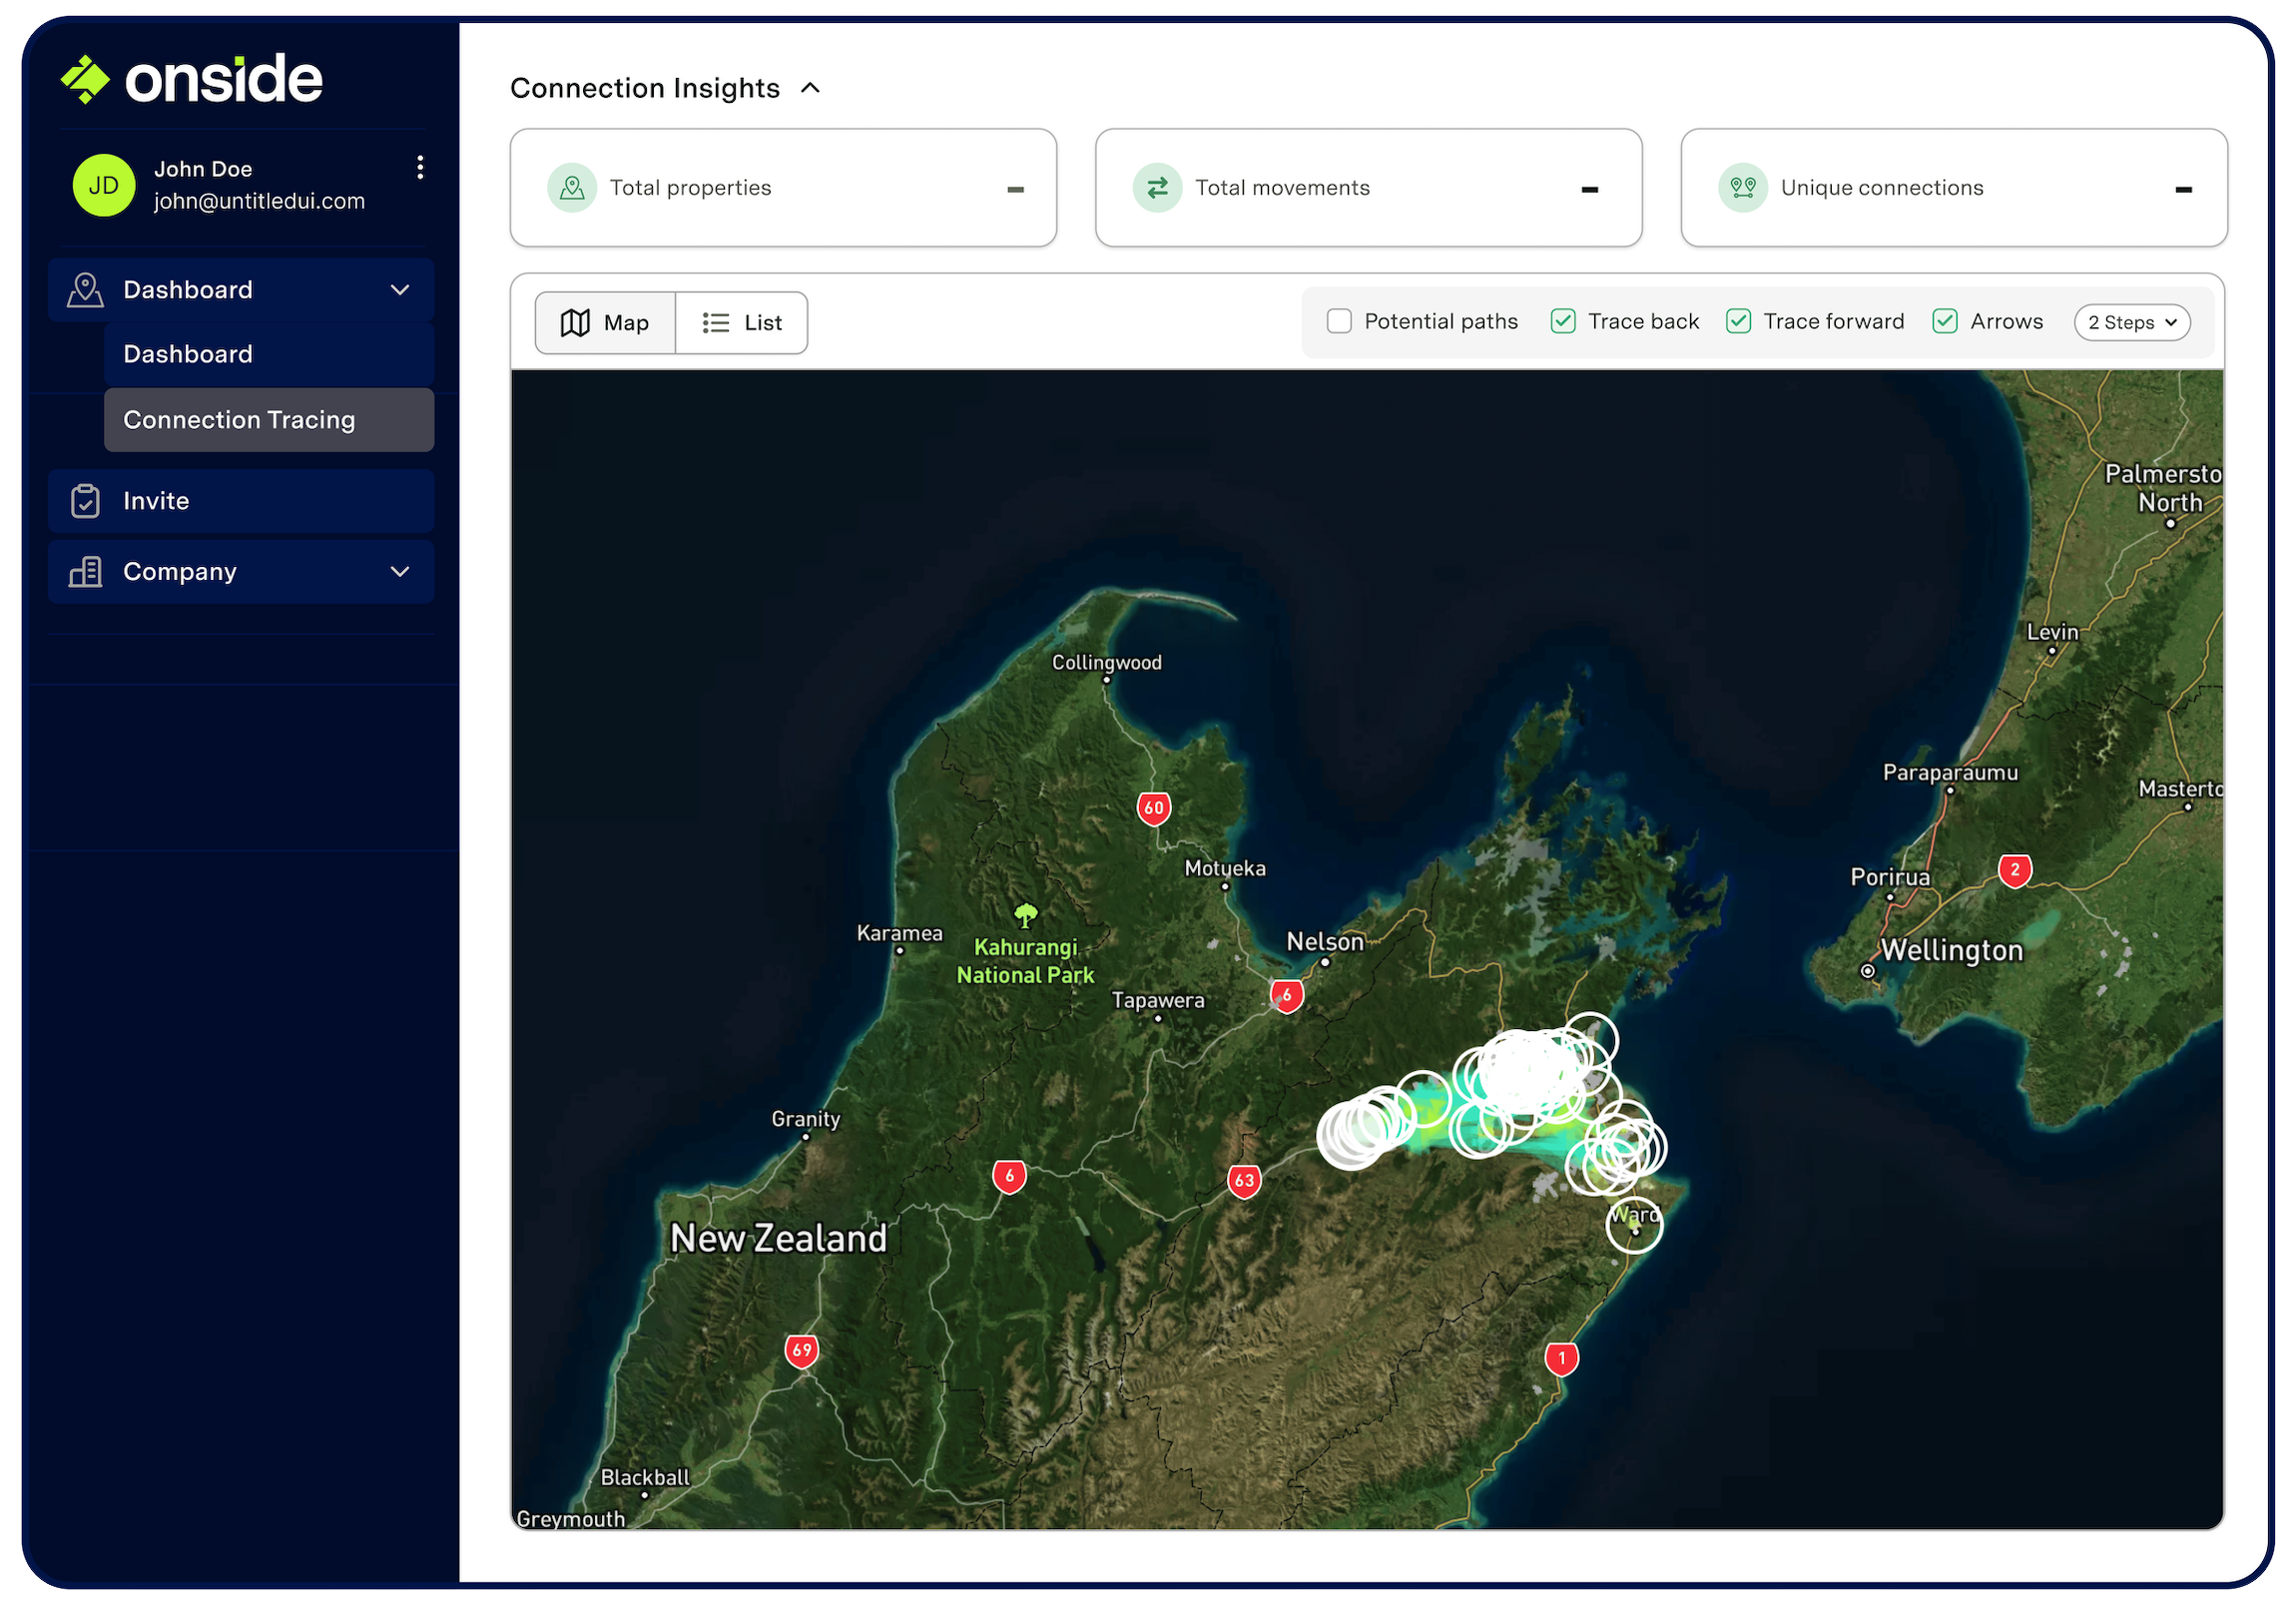The image size is (2296, 1601).
Task: Click the Company building icon
Action: click(x=85, y=572)
